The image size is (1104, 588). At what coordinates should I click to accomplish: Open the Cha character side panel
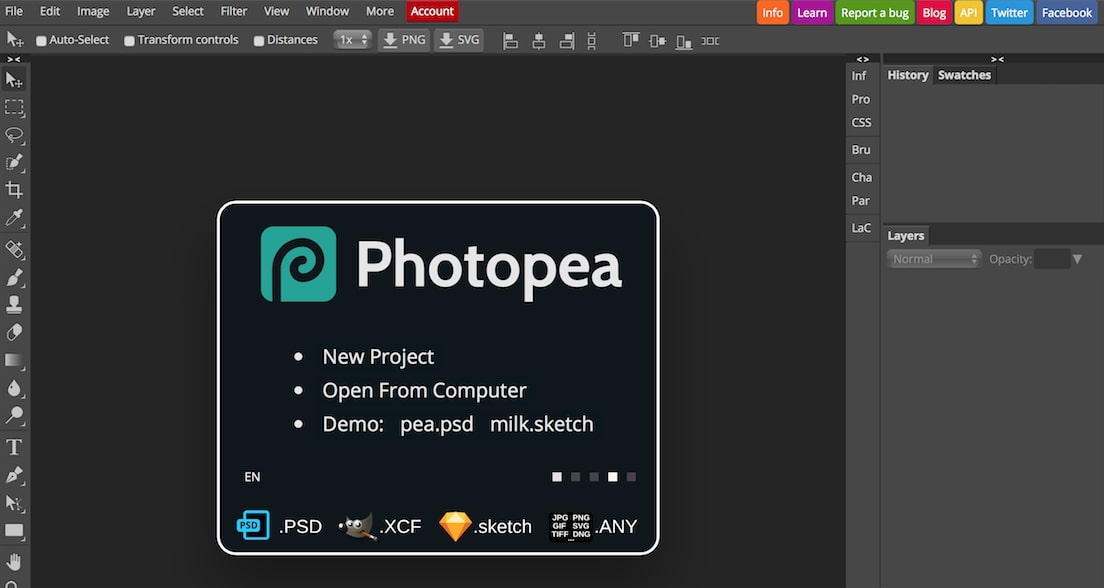click(861, 177)
